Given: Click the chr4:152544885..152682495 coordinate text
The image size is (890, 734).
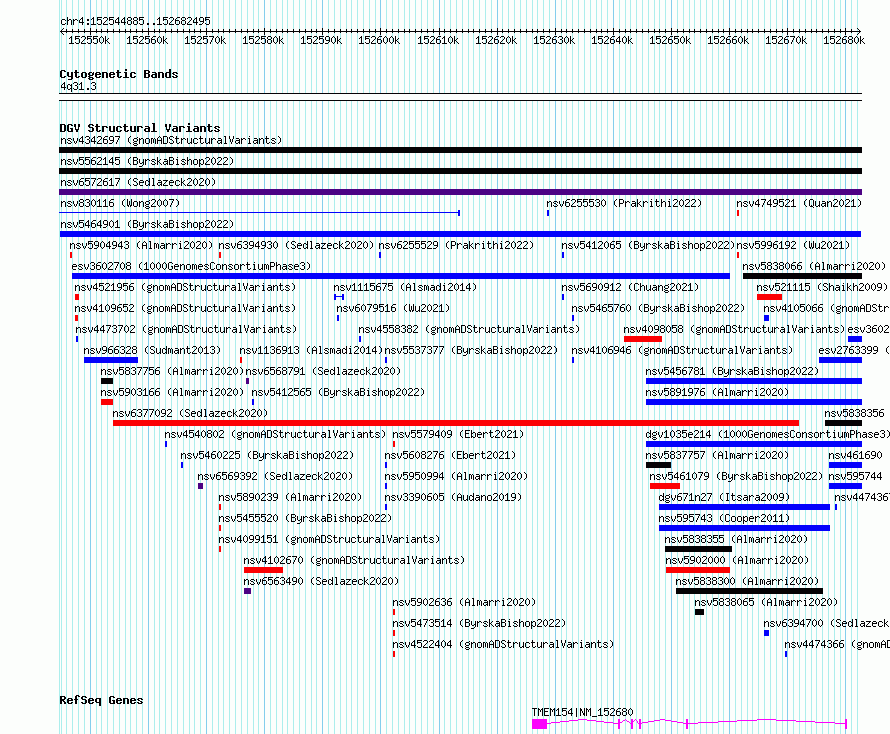Looking at the screenshot, I should (x=136, y=21).
